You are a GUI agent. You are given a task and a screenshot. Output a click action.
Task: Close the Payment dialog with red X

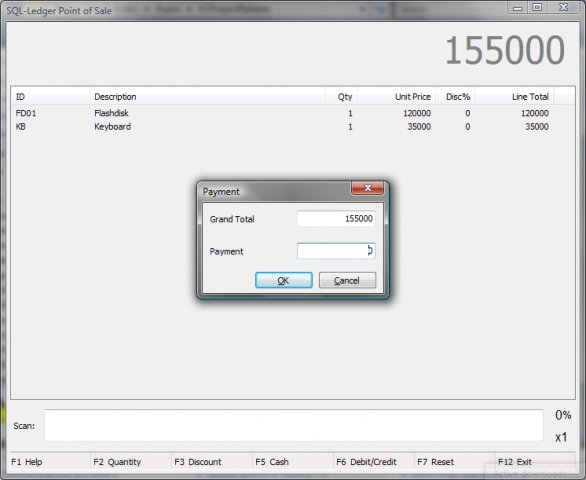click(x=367, y=188)
